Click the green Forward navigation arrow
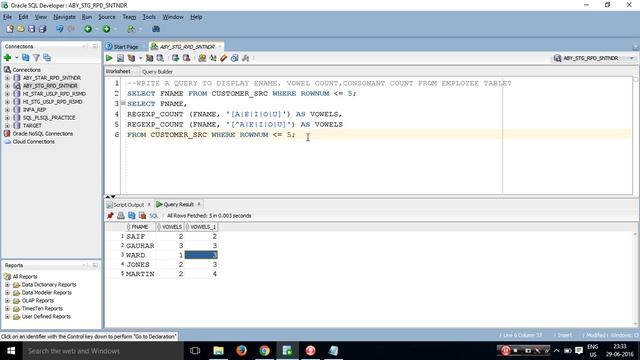 [x=107, y=29]
